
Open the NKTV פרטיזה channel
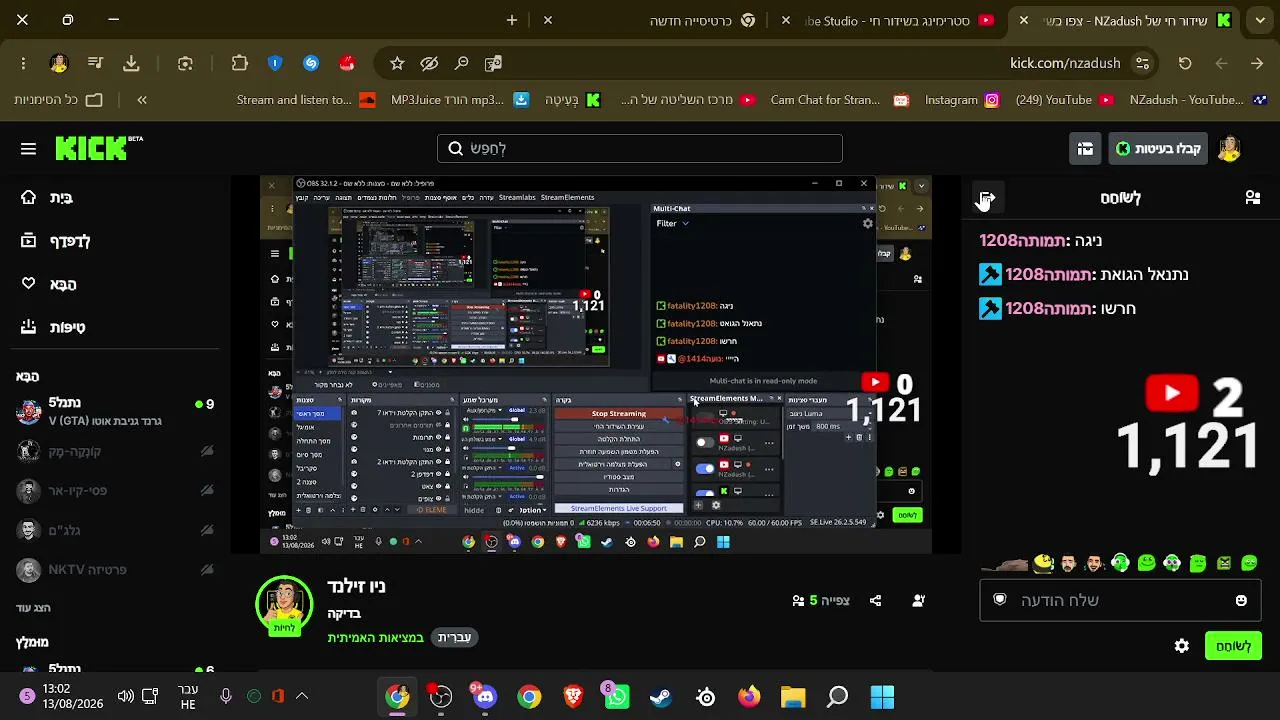coord(116,570)
